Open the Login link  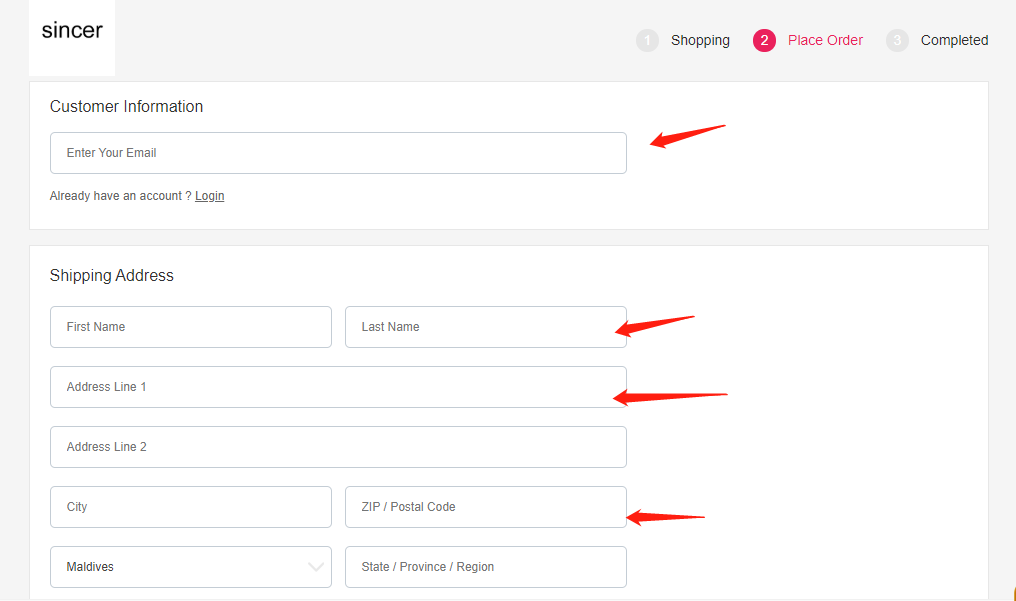[209, 196]
